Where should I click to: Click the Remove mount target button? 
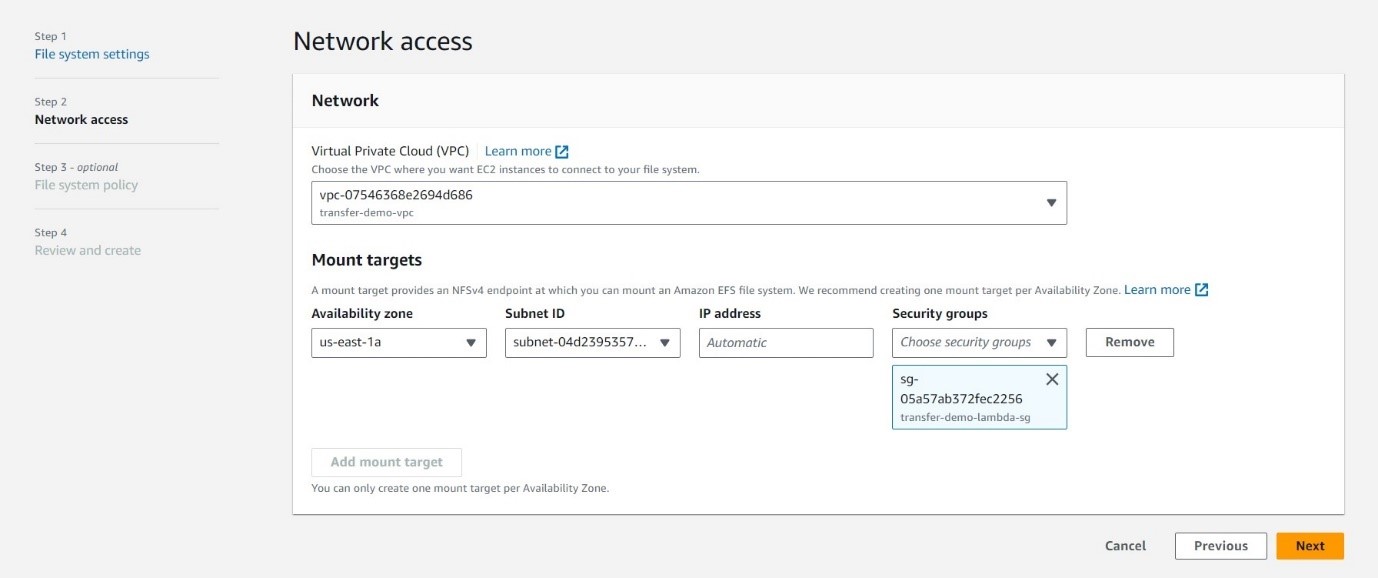(1129, 343)
